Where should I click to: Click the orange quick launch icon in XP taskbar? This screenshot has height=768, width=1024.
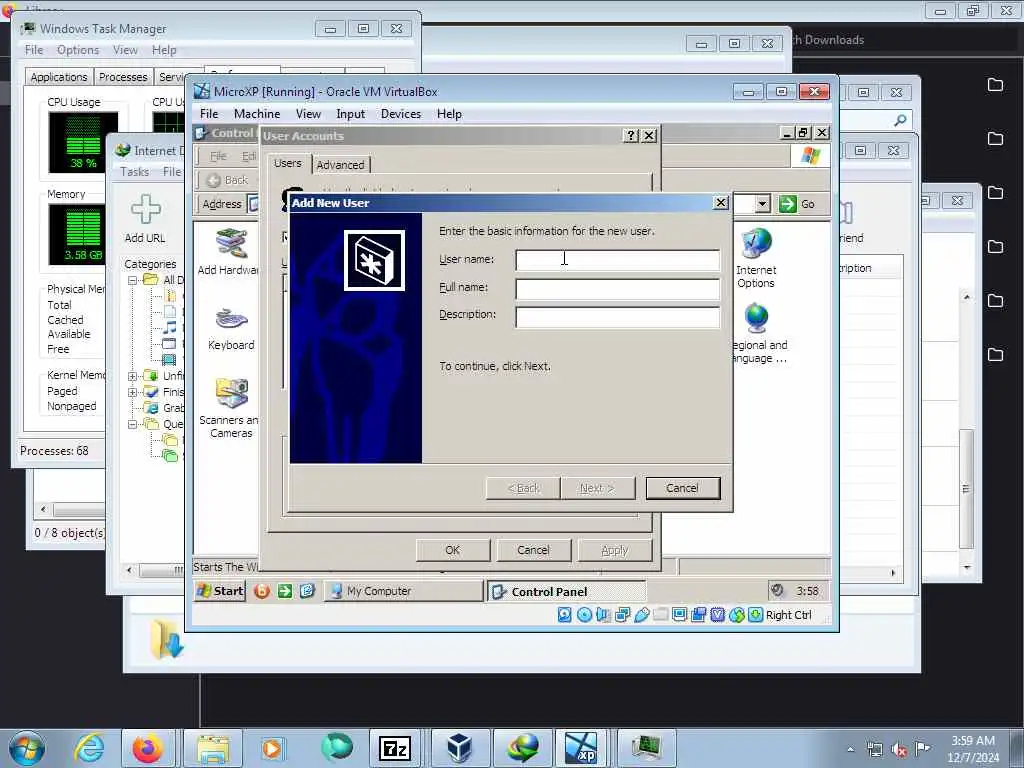coord(262,591)
